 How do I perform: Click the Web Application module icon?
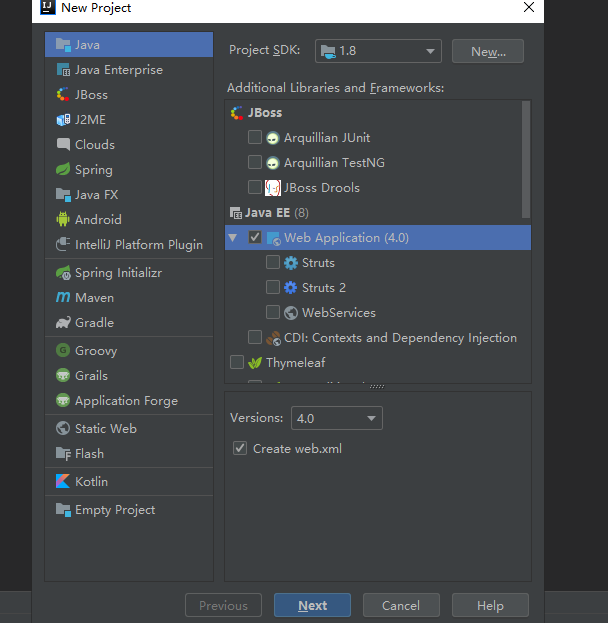pyautogui.click(x=273, y=238)
